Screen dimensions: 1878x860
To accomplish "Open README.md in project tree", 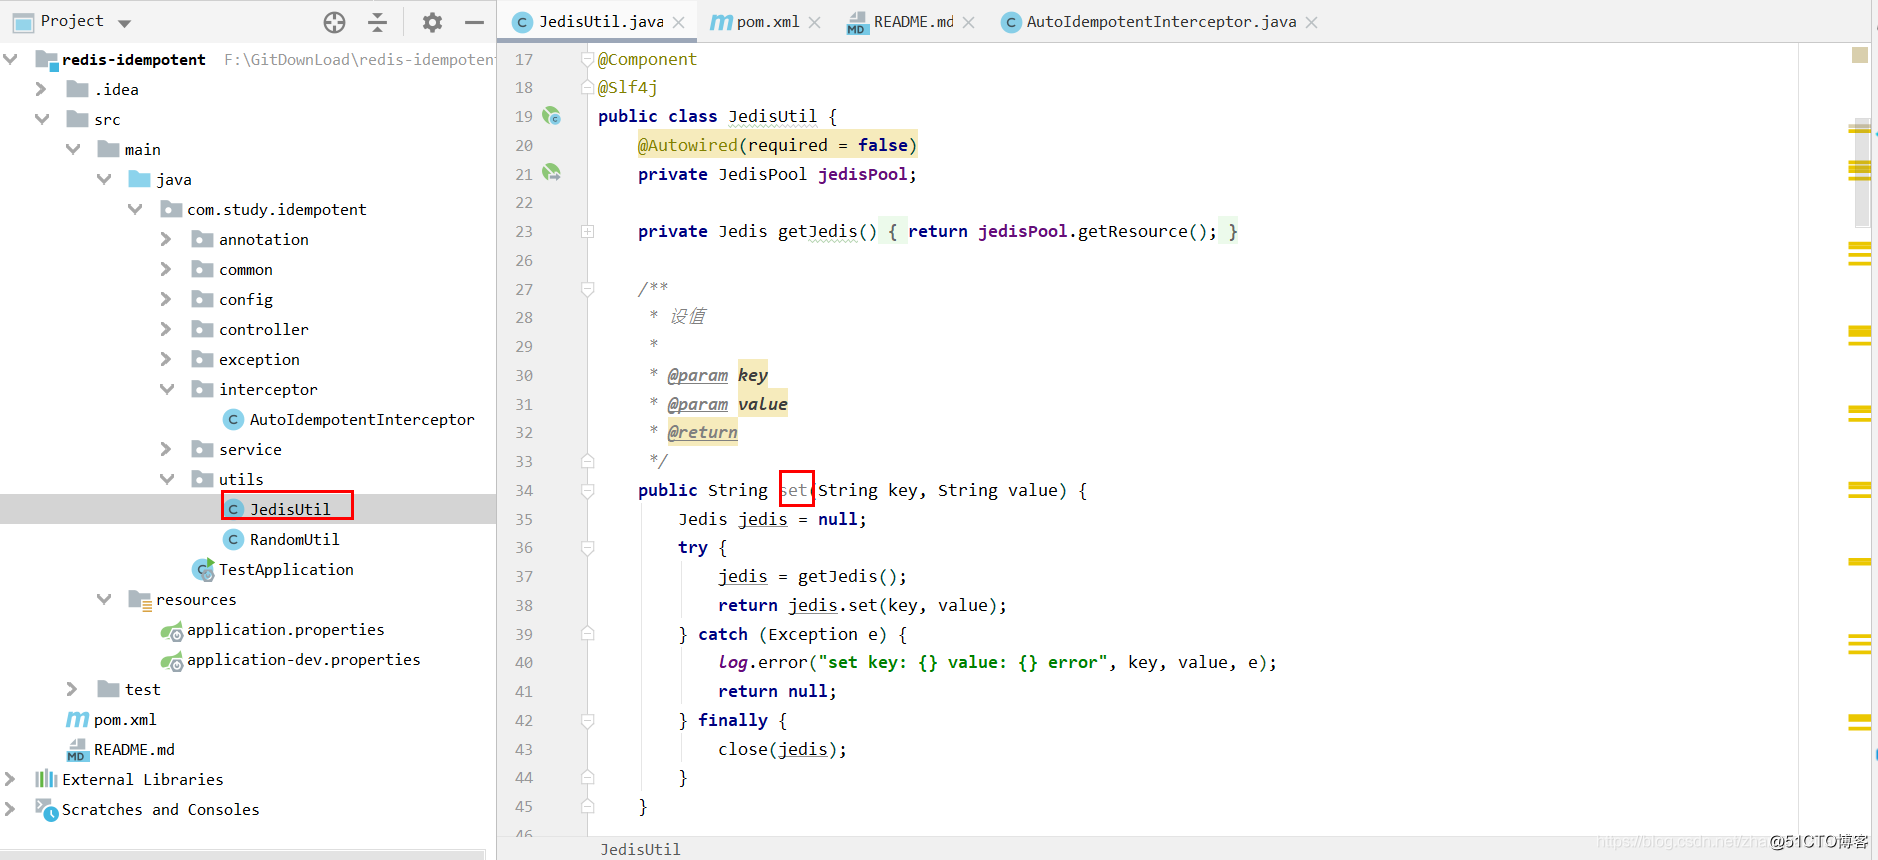I will click(134, 749).
